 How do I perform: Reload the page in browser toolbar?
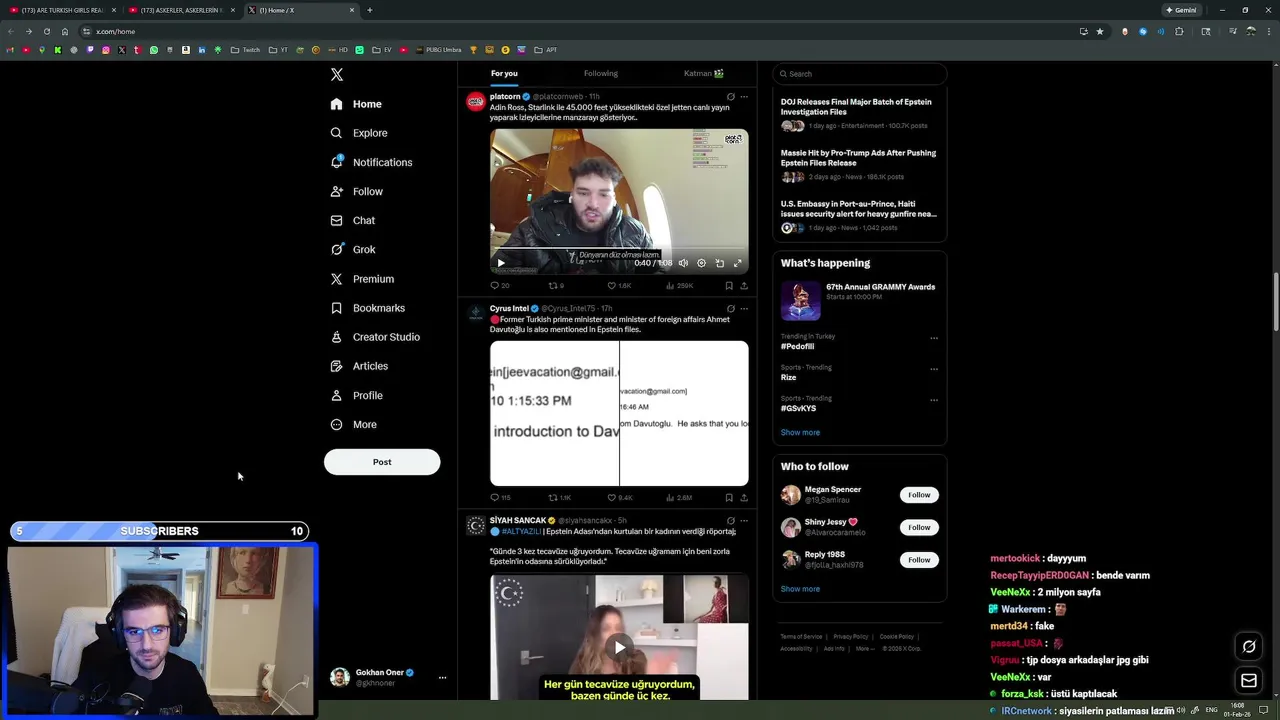46,31
